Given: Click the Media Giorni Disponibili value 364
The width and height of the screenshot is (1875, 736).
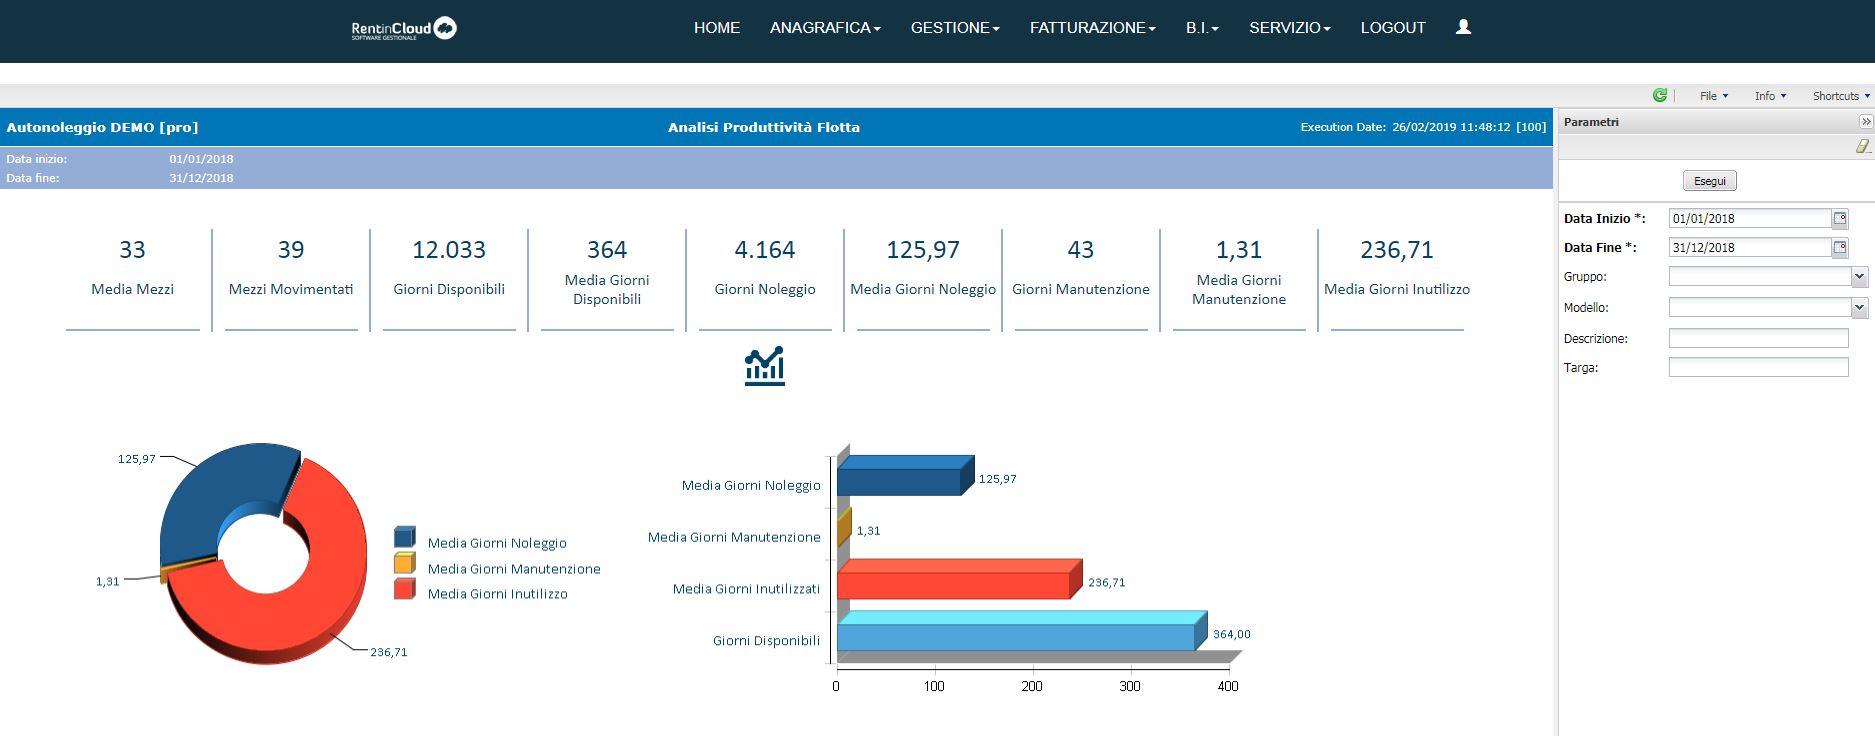Looking at the screenshot, I should [607, 250].
